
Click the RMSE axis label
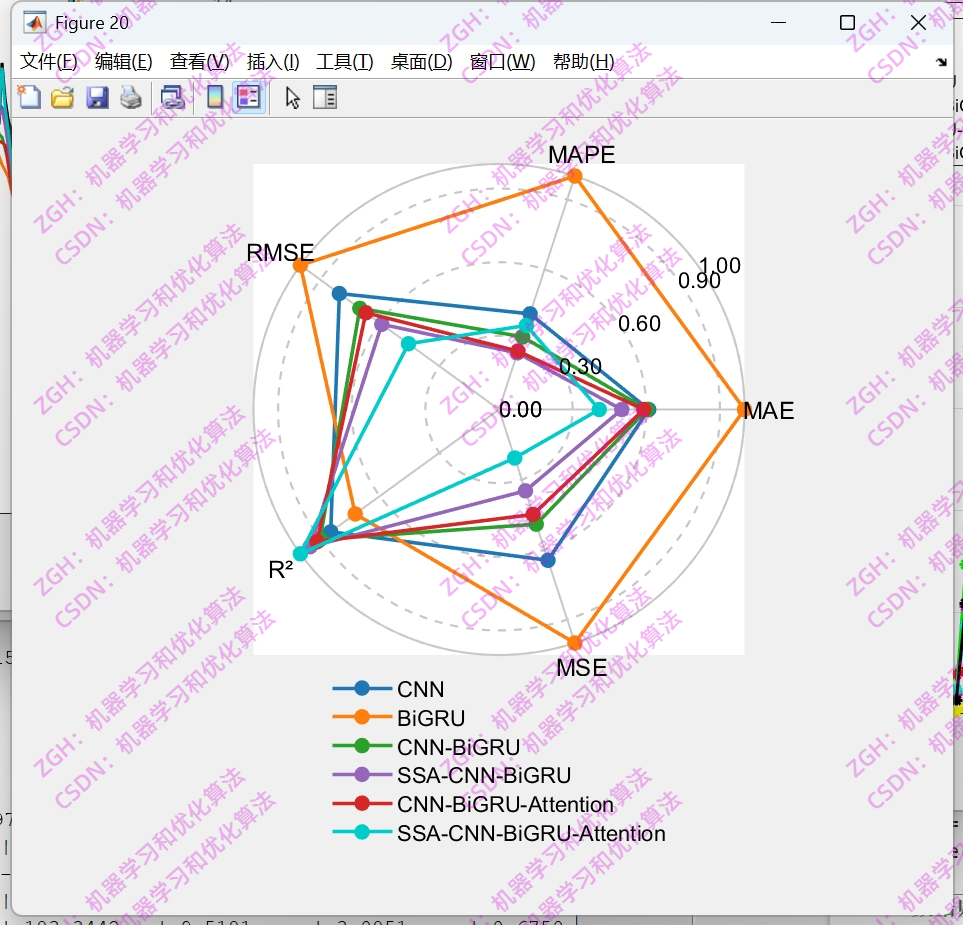click(x=280, y=252)
